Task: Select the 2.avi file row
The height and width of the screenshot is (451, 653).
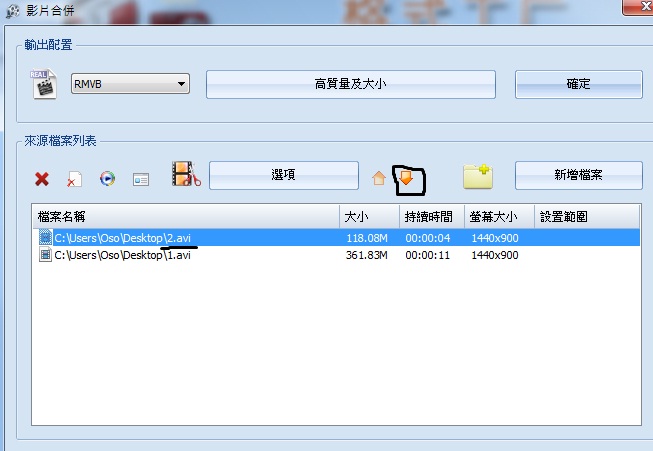Action: point(336,238)
